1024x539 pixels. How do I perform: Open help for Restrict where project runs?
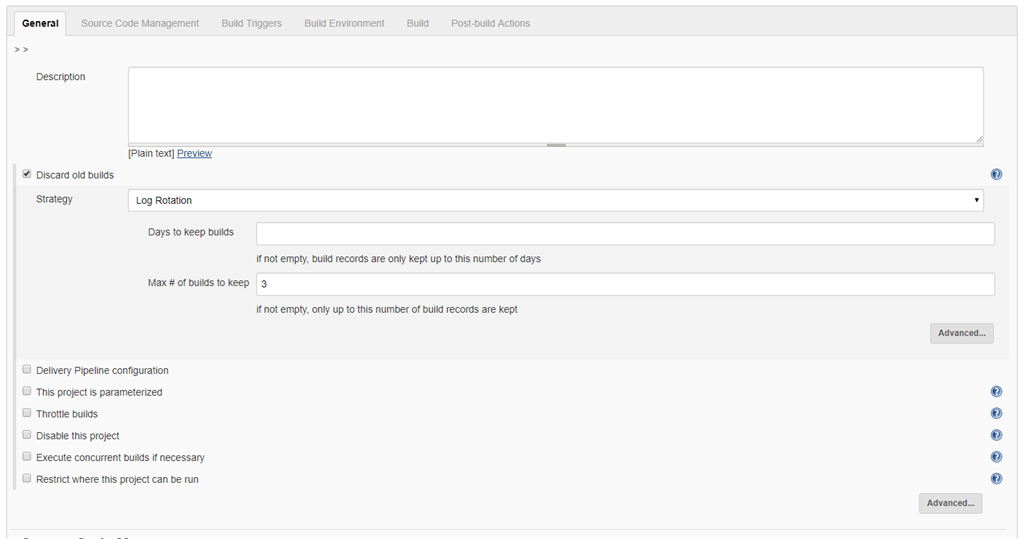click(996, 480)
